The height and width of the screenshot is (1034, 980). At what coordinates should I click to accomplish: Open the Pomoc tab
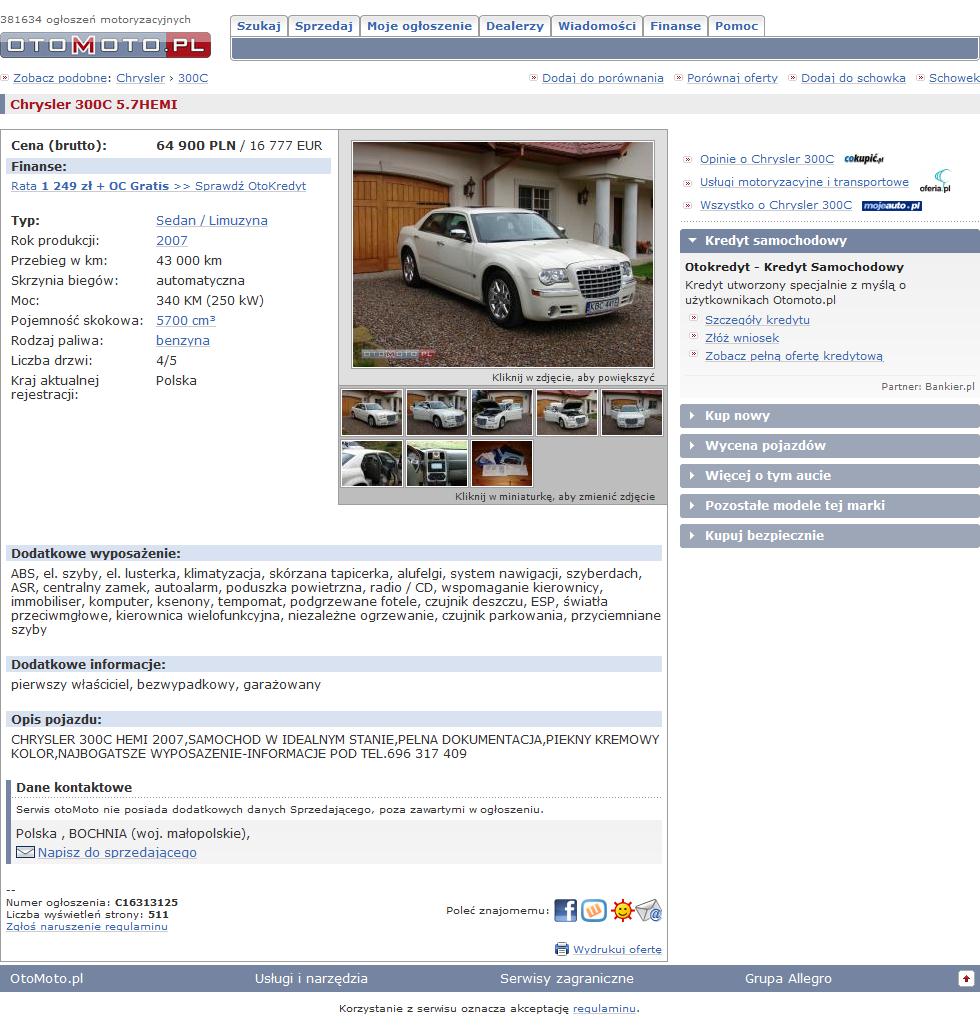pyautogui.click(x=737, y=26)
